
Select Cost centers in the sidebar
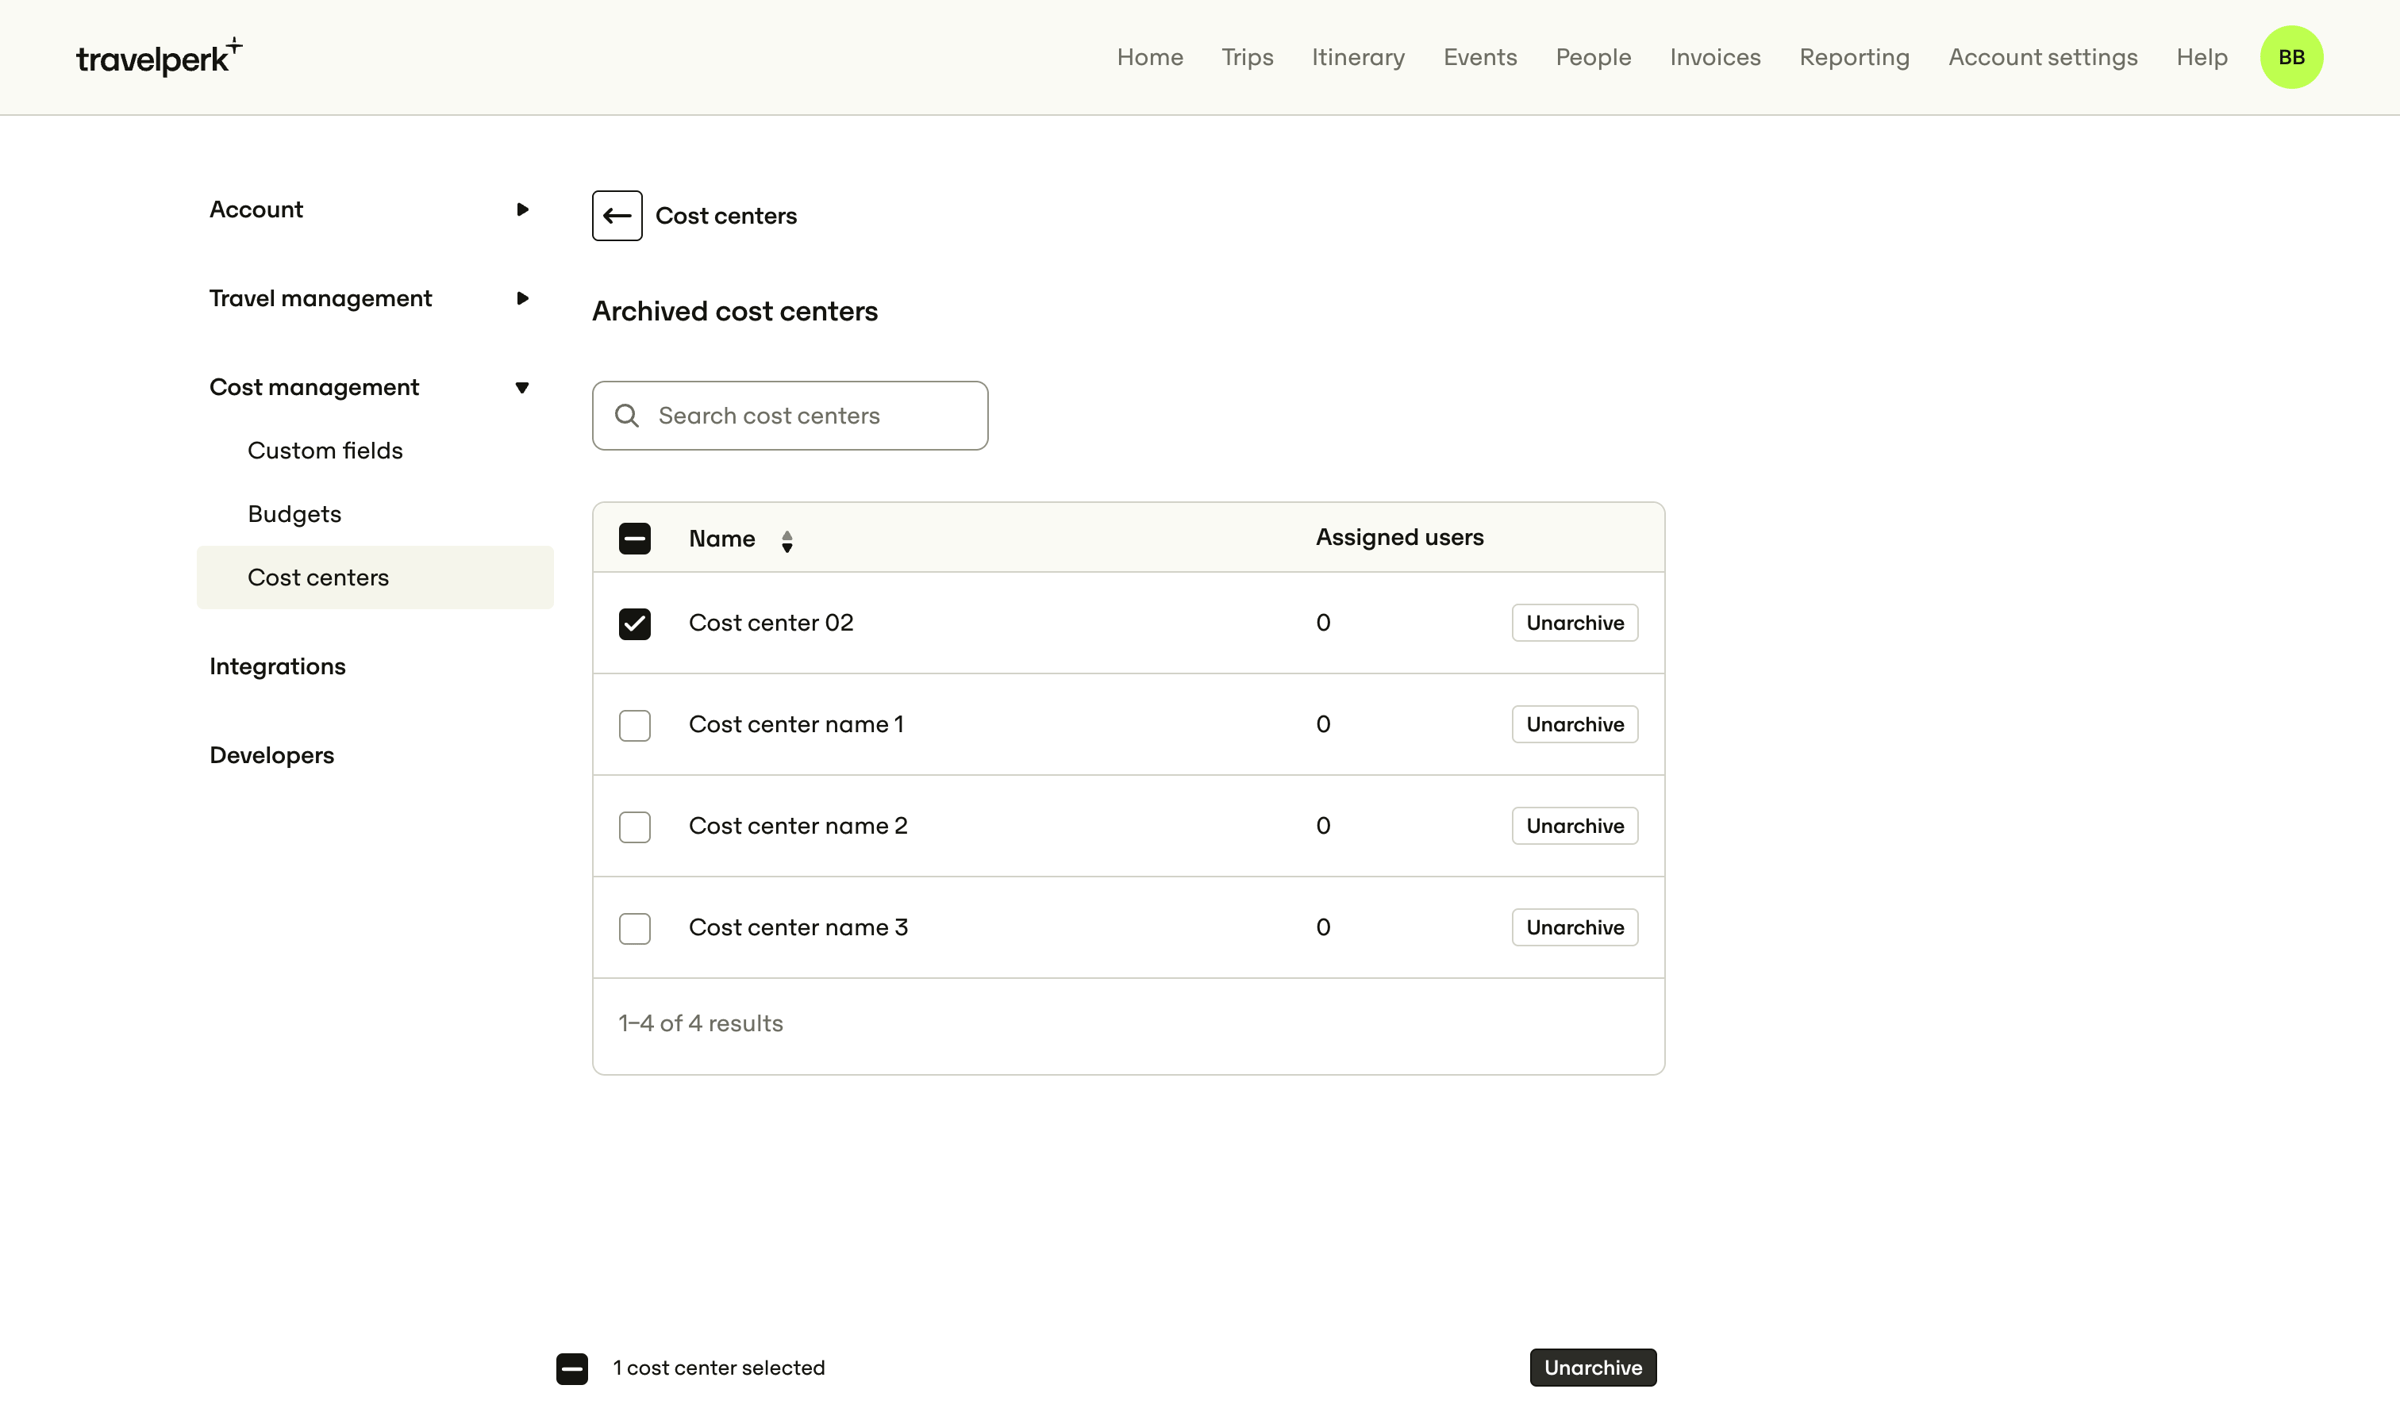(375, 578)
